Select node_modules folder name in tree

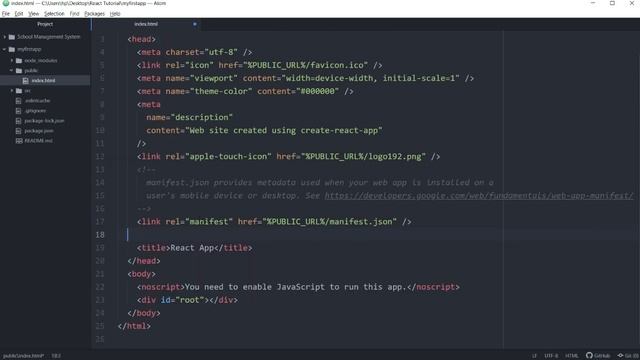(41, 61)
